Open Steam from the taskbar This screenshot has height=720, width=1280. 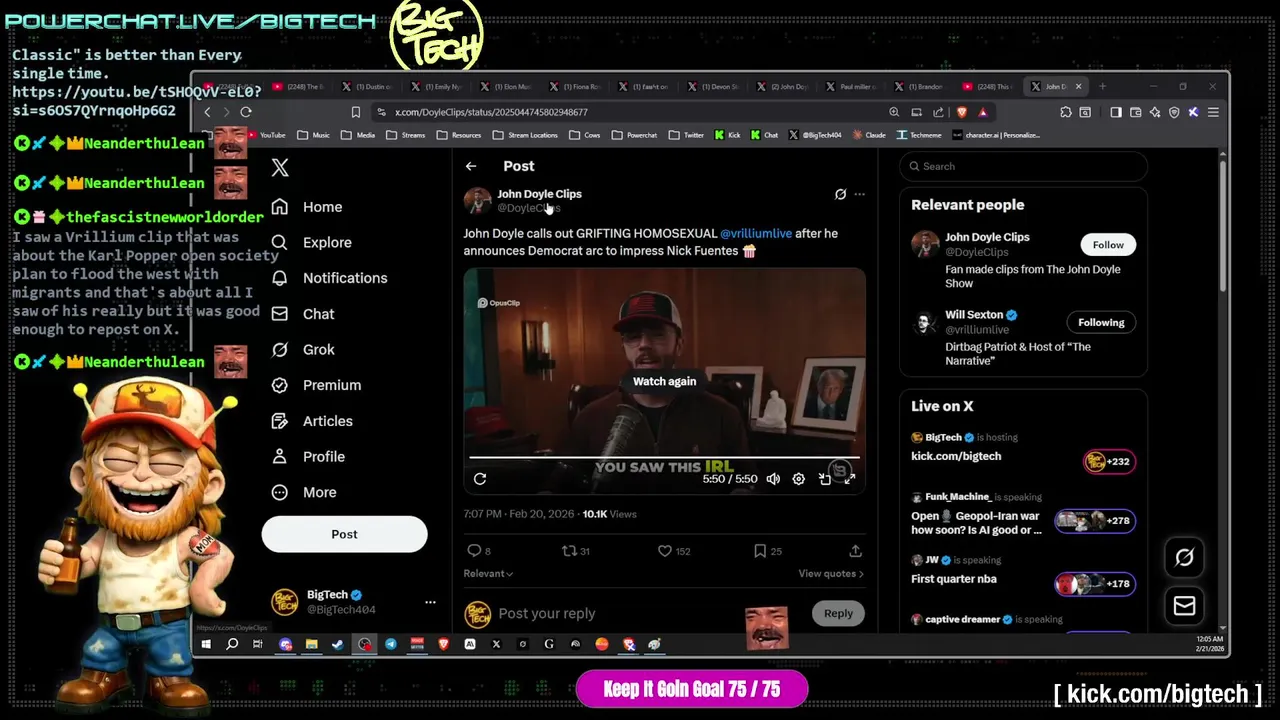[338, 645]
